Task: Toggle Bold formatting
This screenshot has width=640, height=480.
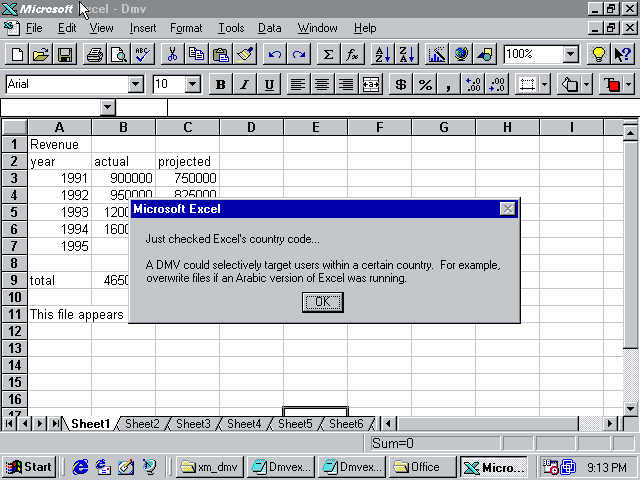Action: [x=220, y=84]
